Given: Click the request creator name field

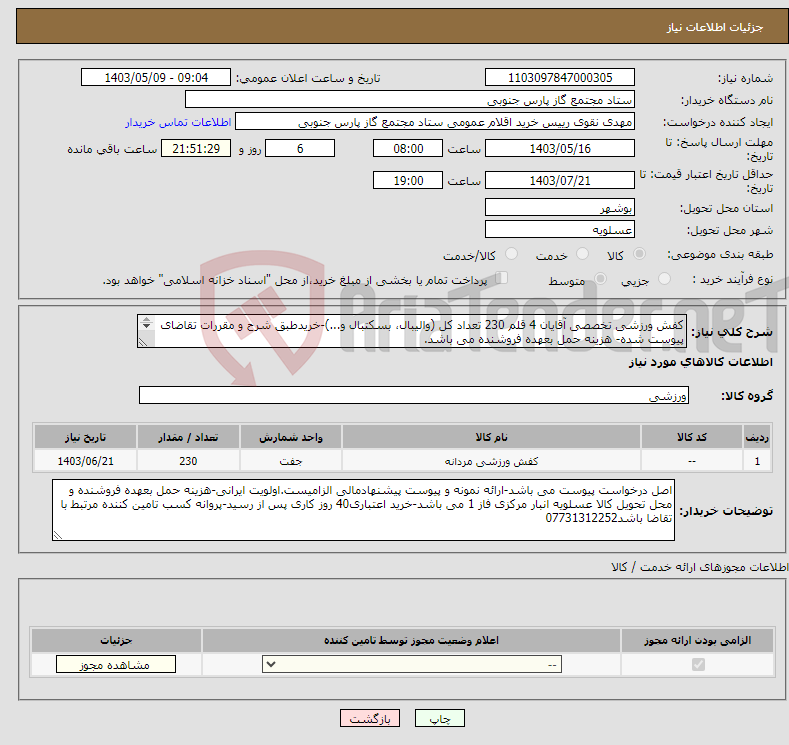Looking at the screenshot, I should (435, 122).
